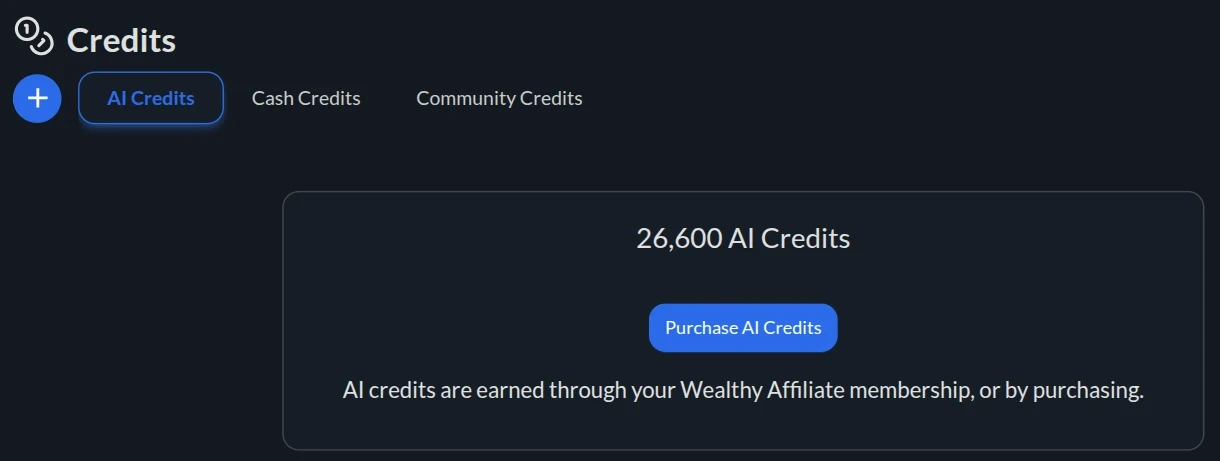1220x461 pixels.
Task: Select the coin stack icon beside Credits
Action: (34, 37)
